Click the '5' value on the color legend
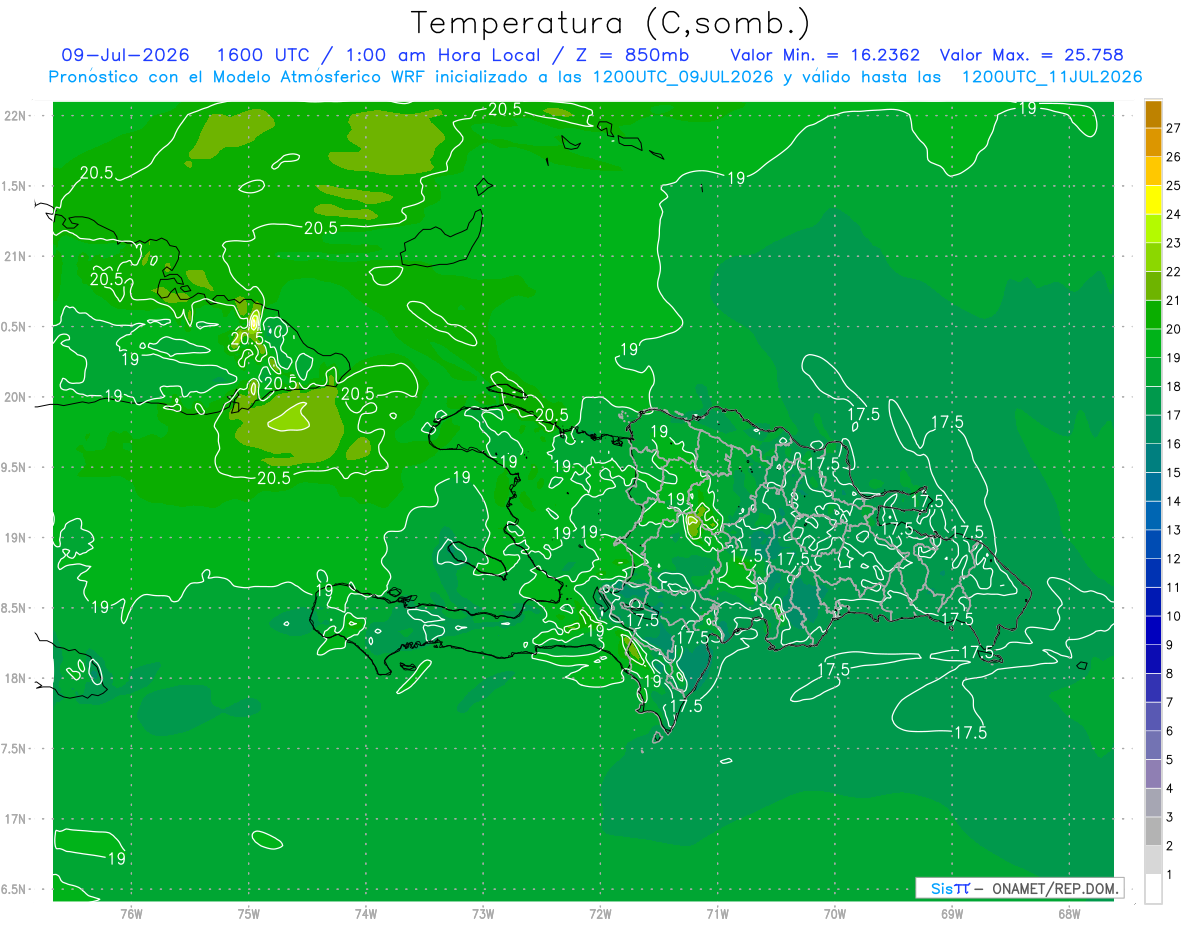 tap(1171, 760)
